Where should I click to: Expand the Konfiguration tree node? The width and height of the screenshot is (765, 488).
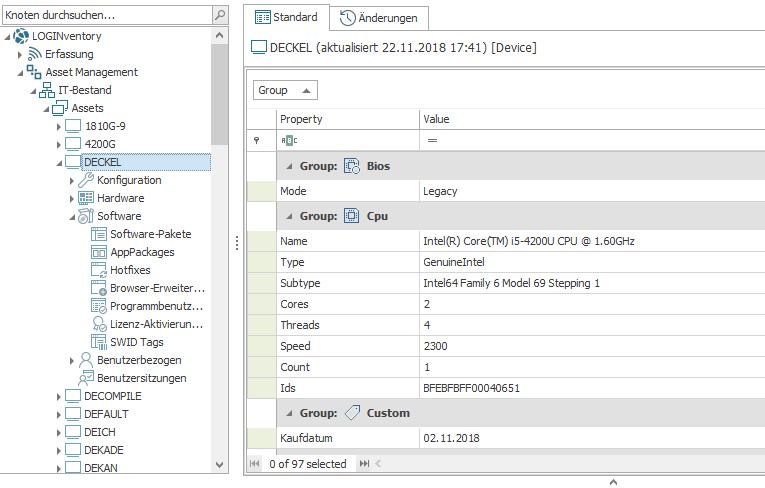click(72, 181)
